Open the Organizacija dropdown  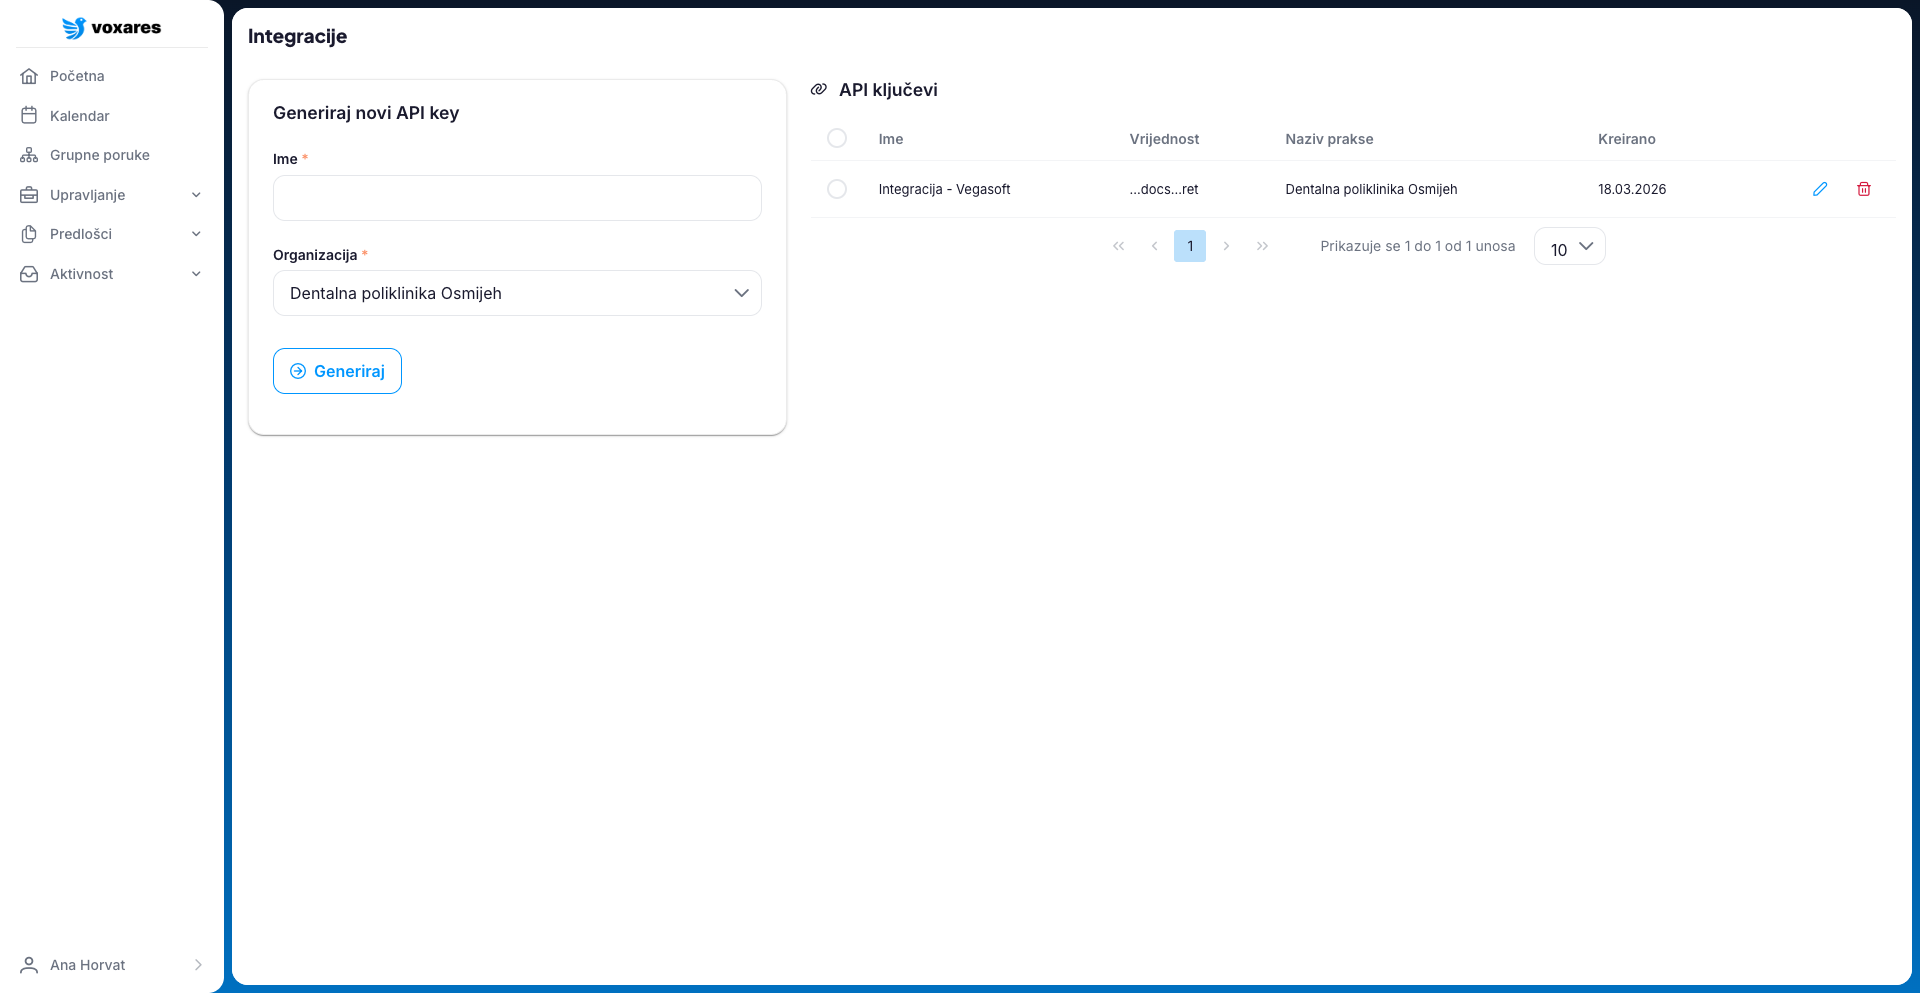click(x=517, y=293)
